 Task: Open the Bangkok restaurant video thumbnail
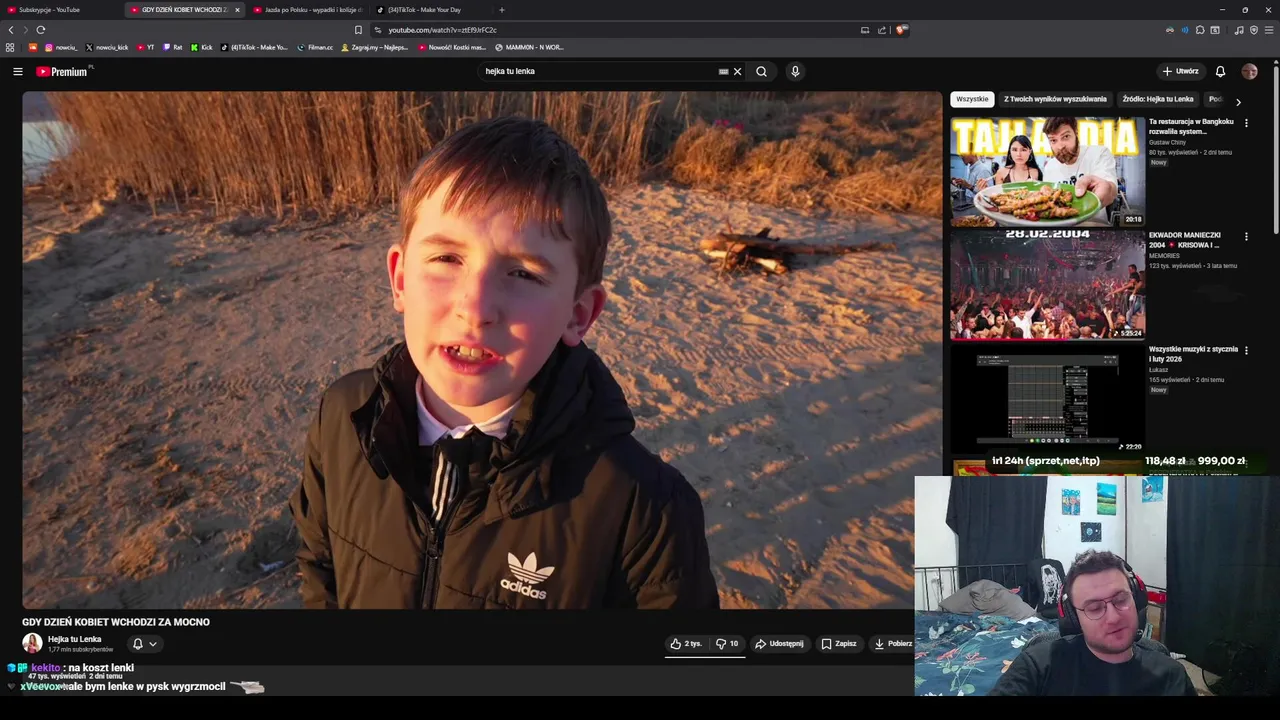click(x=1047, y=172)
